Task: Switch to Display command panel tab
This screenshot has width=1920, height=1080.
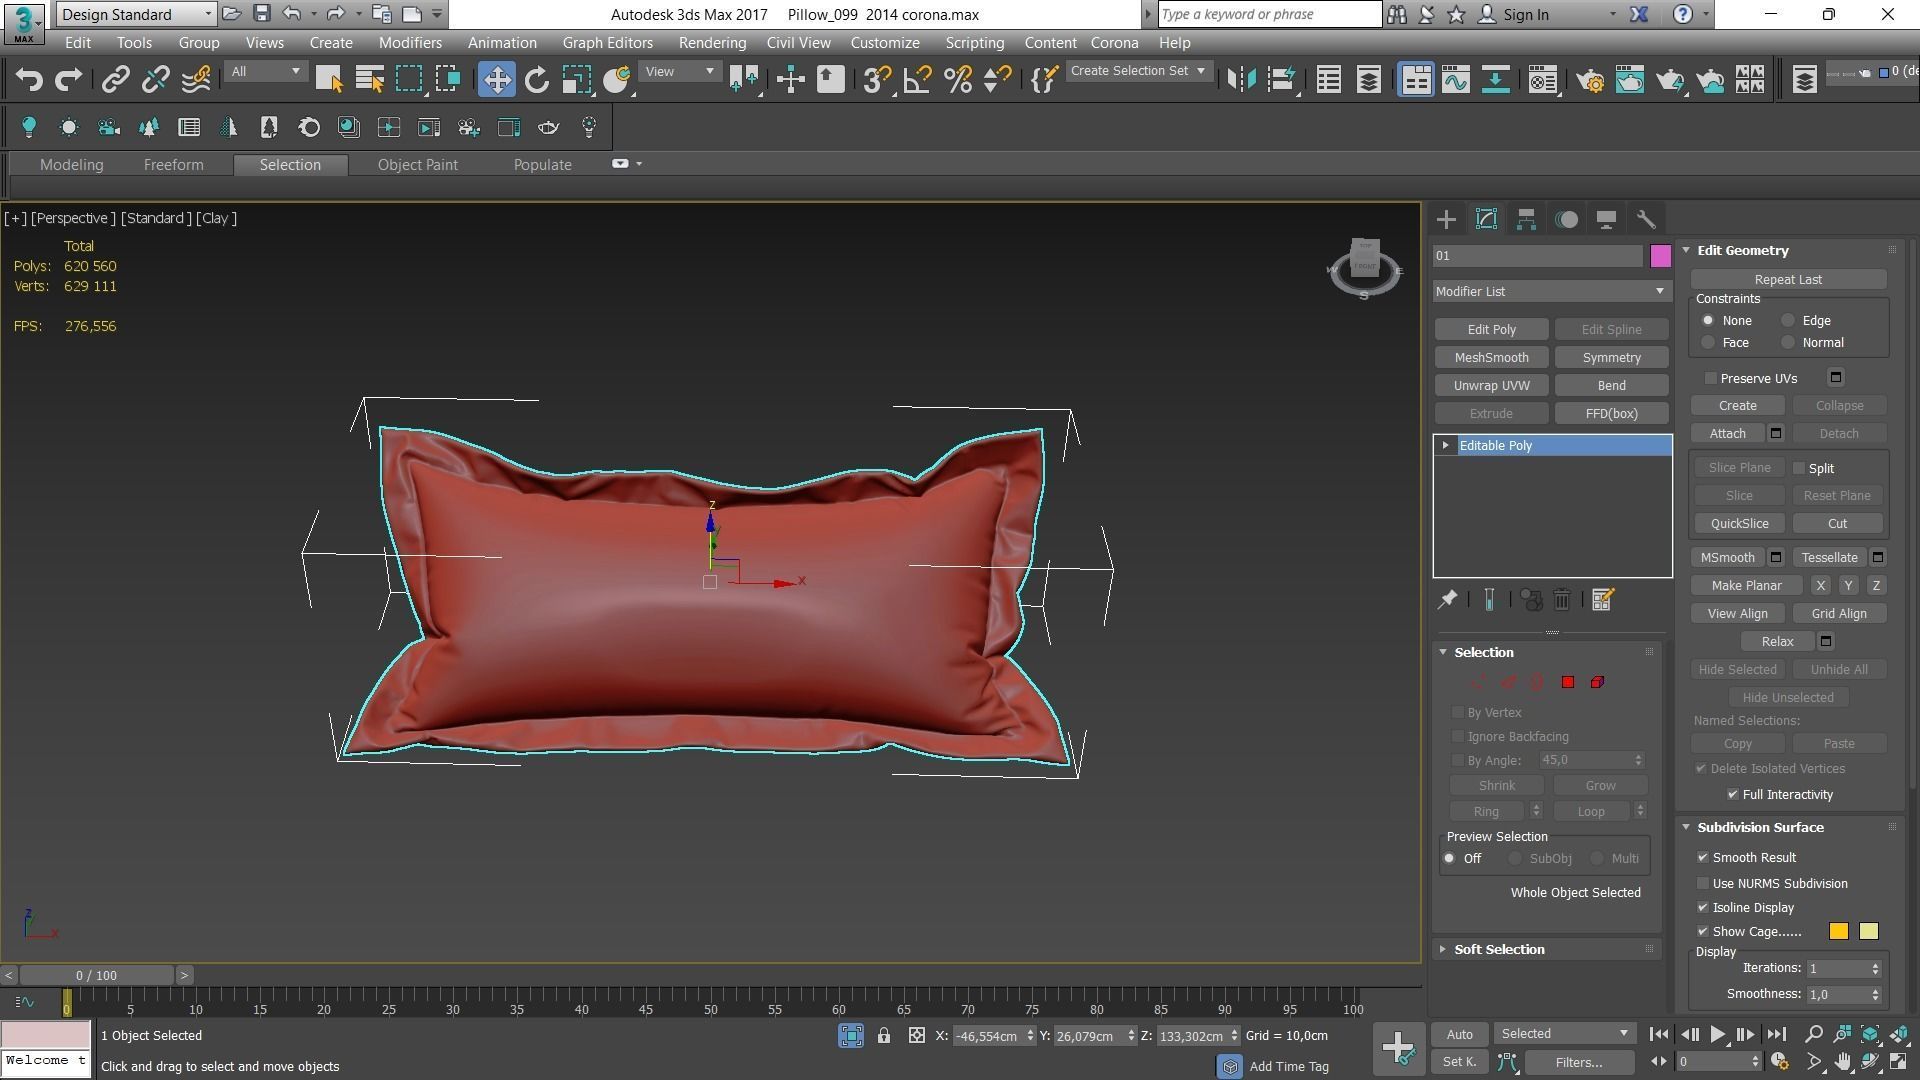Action: tap(1606, 220)
